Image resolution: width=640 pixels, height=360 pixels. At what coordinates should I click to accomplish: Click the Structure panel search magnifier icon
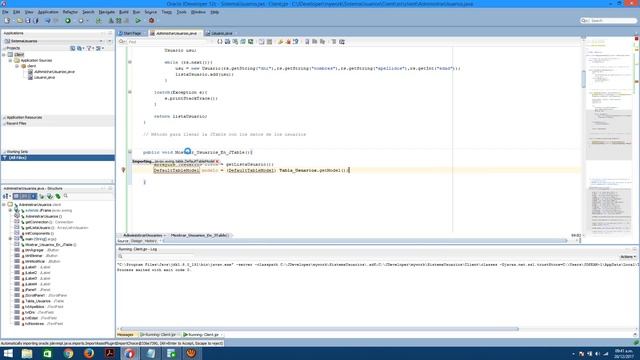click(x=66, y=196)
